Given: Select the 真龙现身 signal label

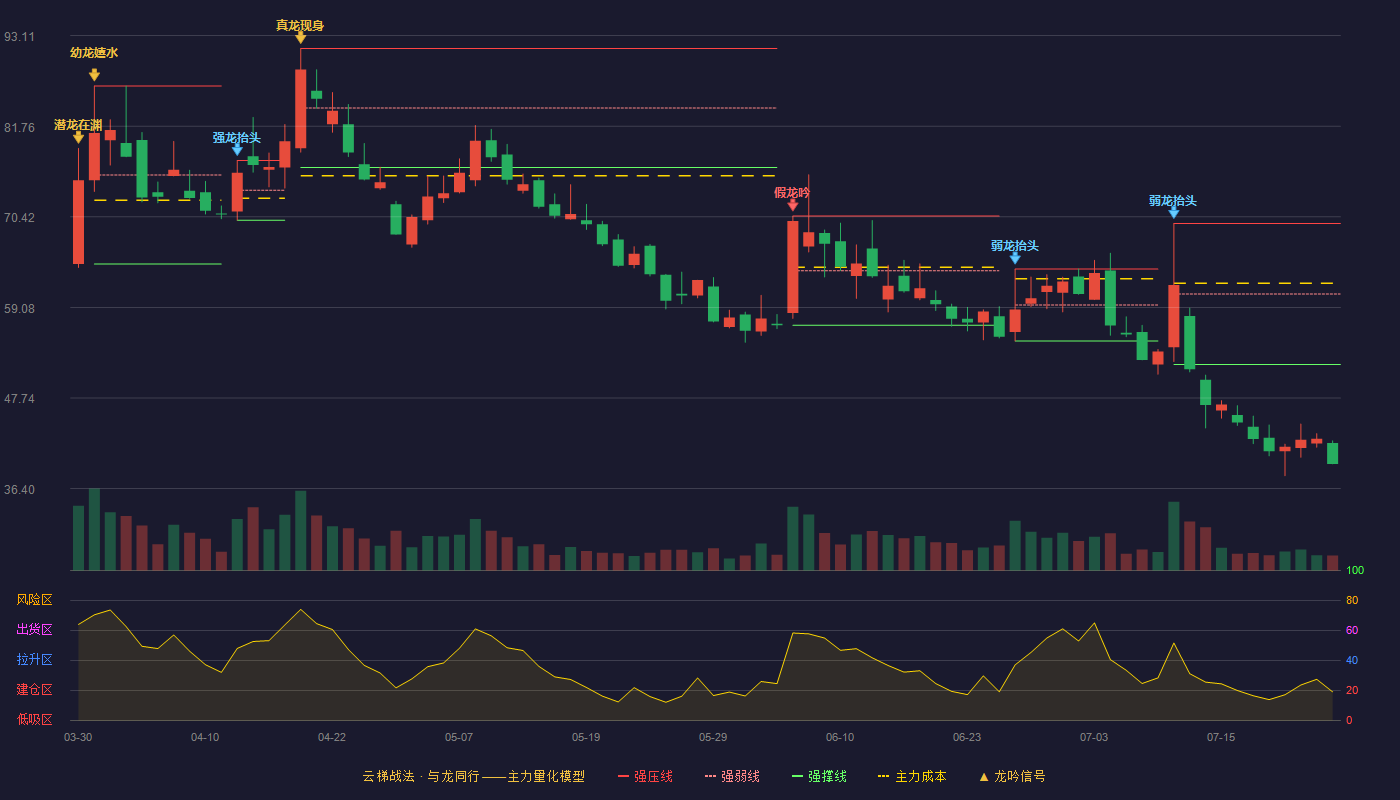Looking at the screenshot, I should pyautogui.click(x=300, y=25).
